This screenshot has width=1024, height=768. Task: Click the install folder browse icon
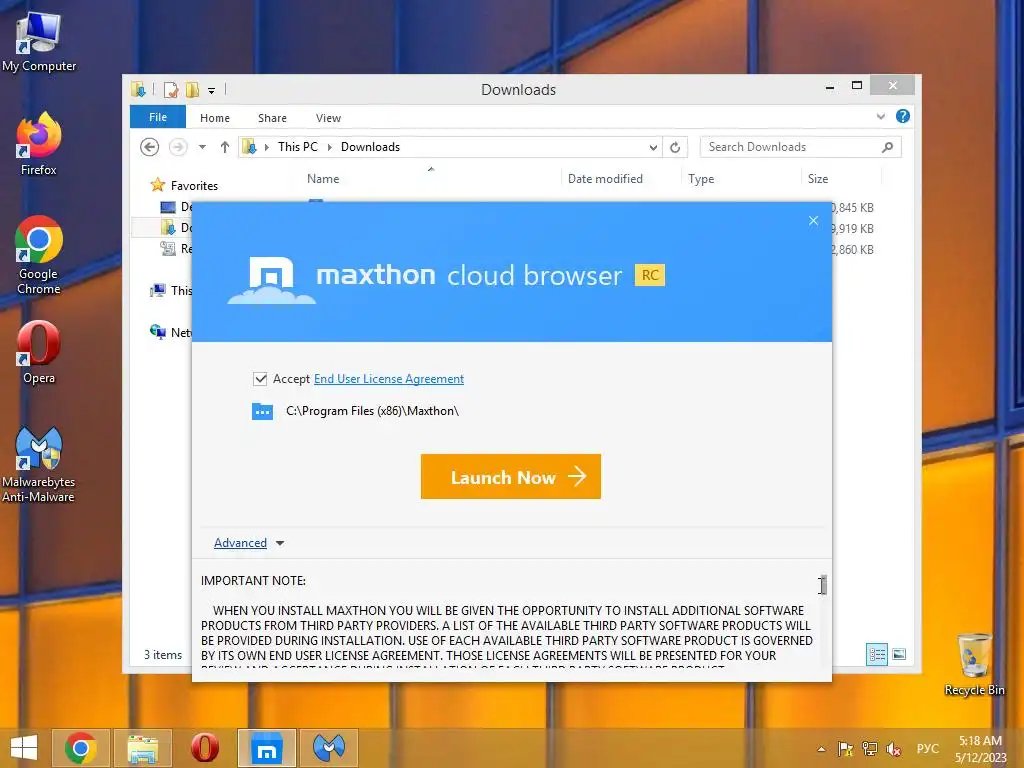[262, 411]
